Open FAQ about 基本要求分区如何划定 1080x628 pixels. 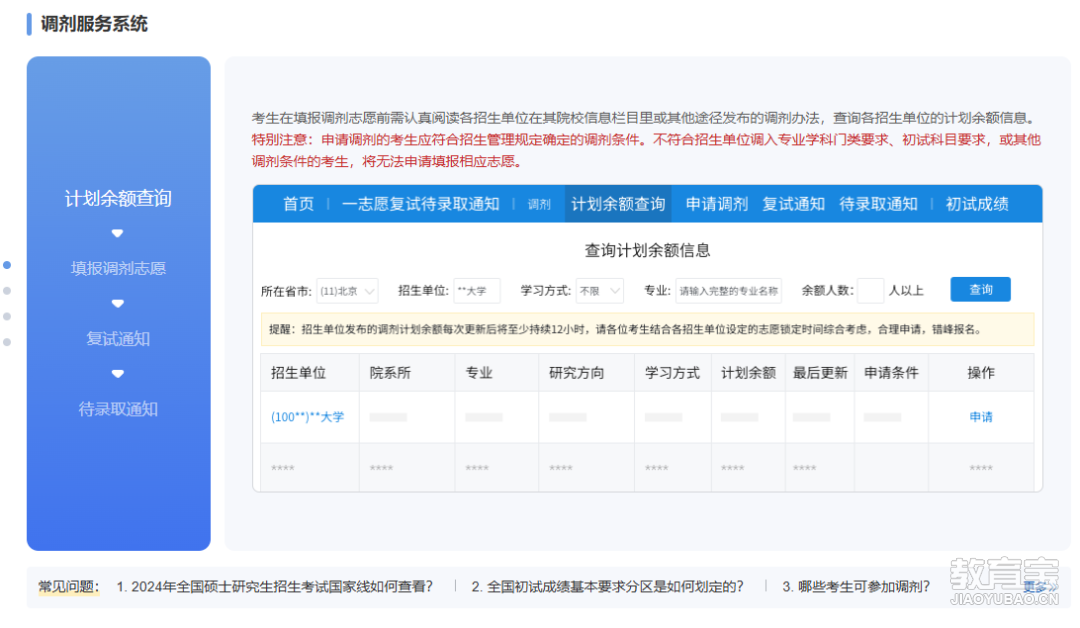coord(608,587)
